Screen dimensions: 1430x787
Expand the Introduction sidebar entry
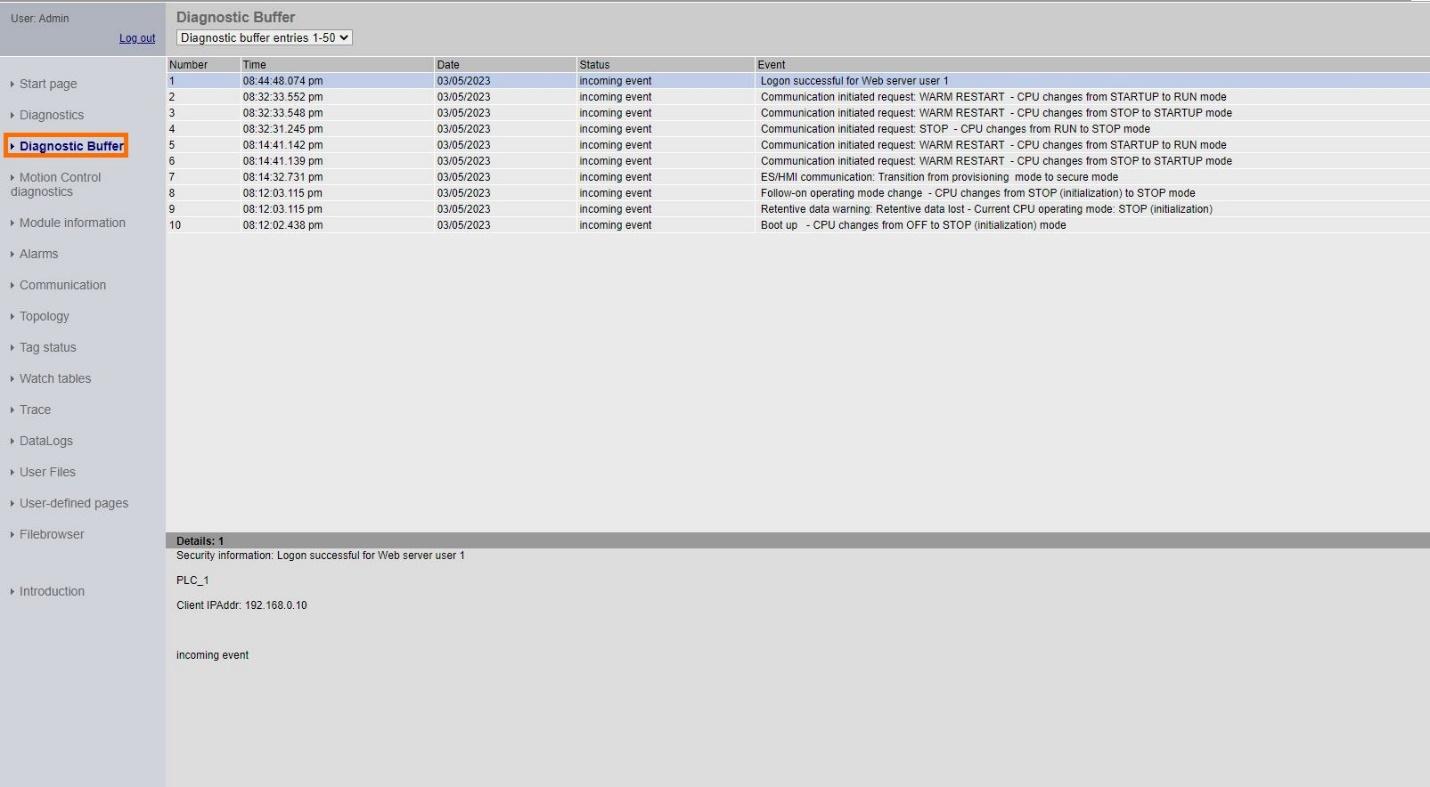coord(51,591)
